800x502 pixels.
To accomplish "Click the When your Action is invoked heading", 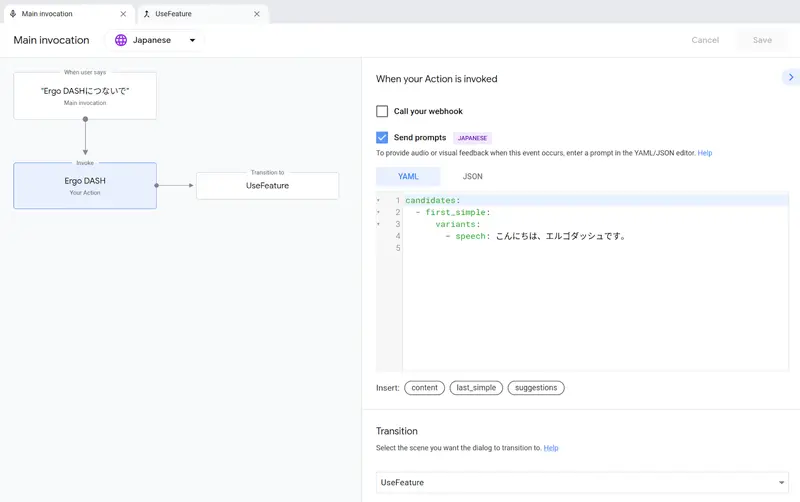I will click(437, 79).
